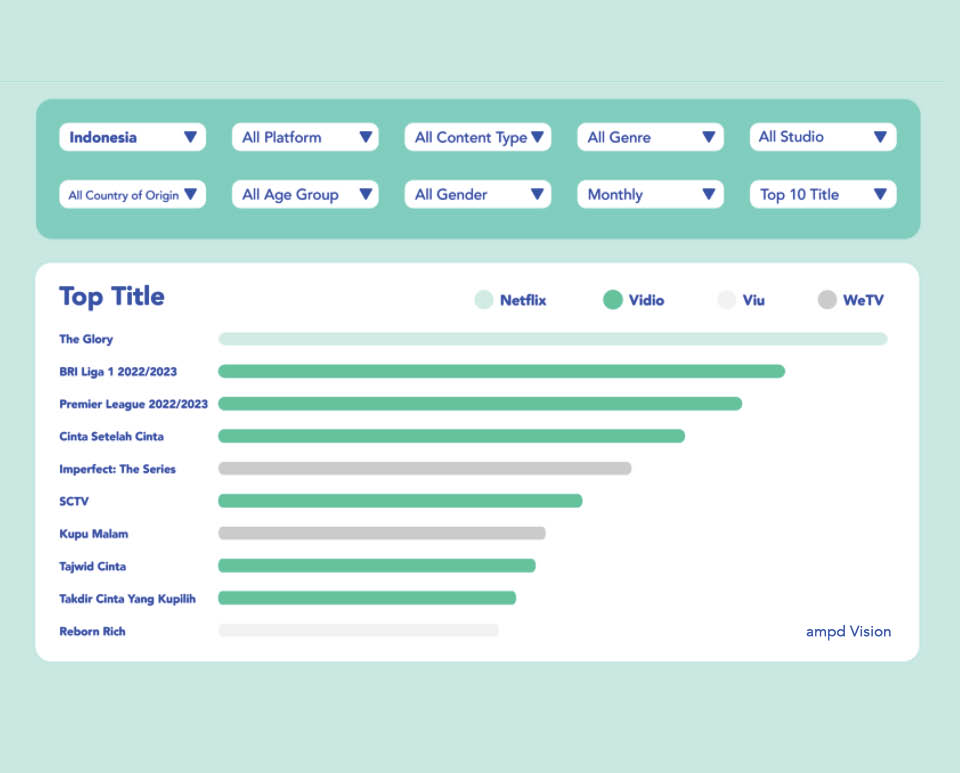The width and height of the screenshot is (960, 773).
Task: Select the title Premier League 2022/2023
Action: point(133,404)
